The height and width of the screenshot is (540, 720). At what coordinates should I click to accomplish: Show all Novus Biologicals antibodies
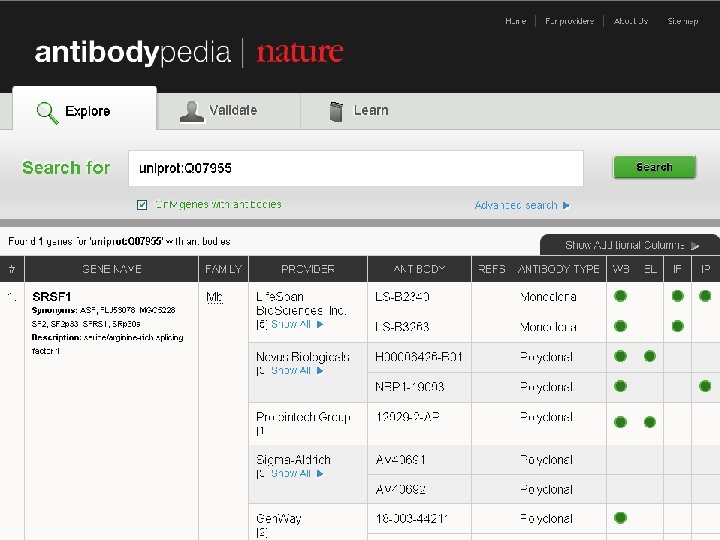pos(297,371)
